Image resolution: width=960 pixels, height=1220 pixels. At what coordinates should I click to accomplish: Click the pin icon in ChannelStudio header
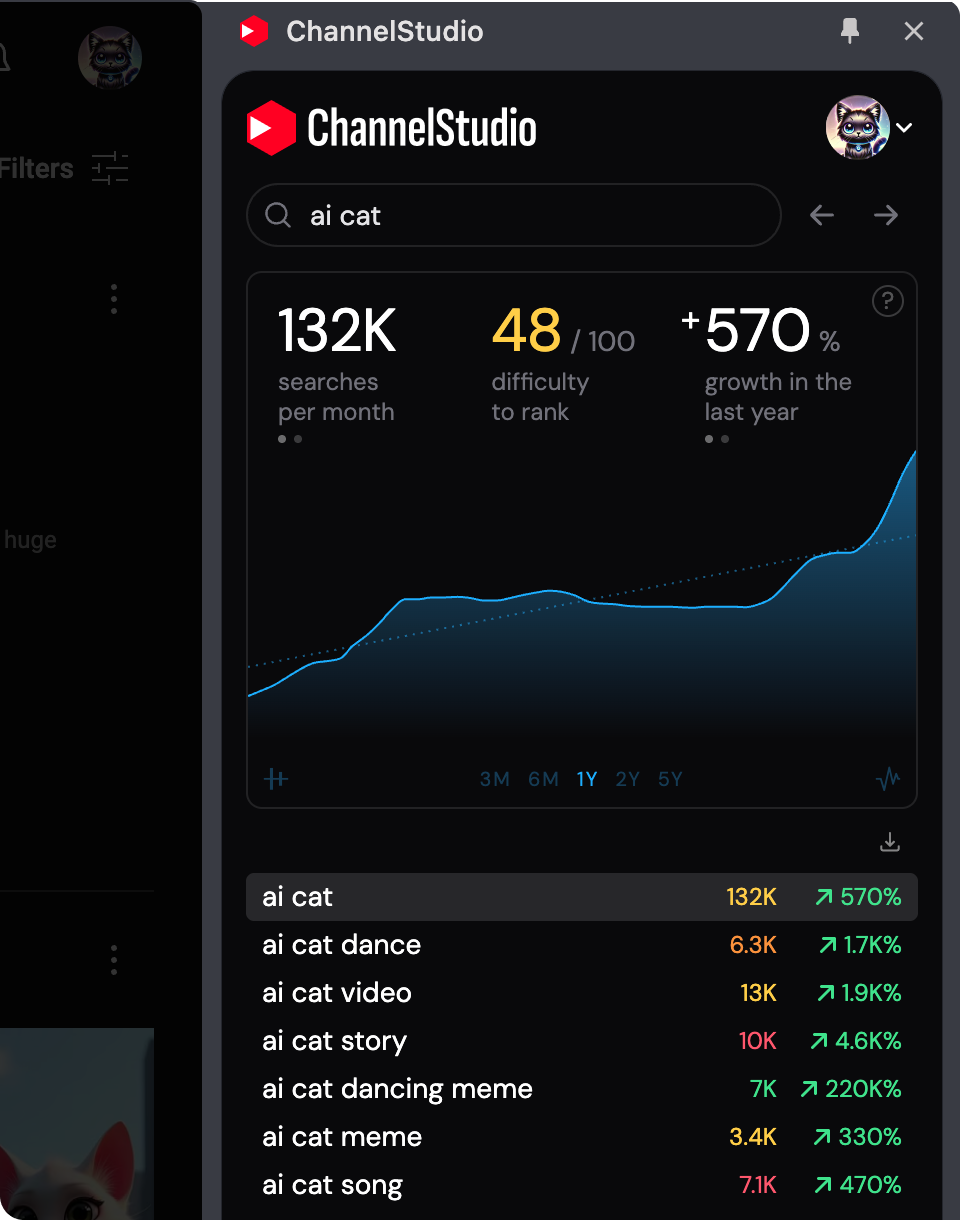[x=850, y=31]
